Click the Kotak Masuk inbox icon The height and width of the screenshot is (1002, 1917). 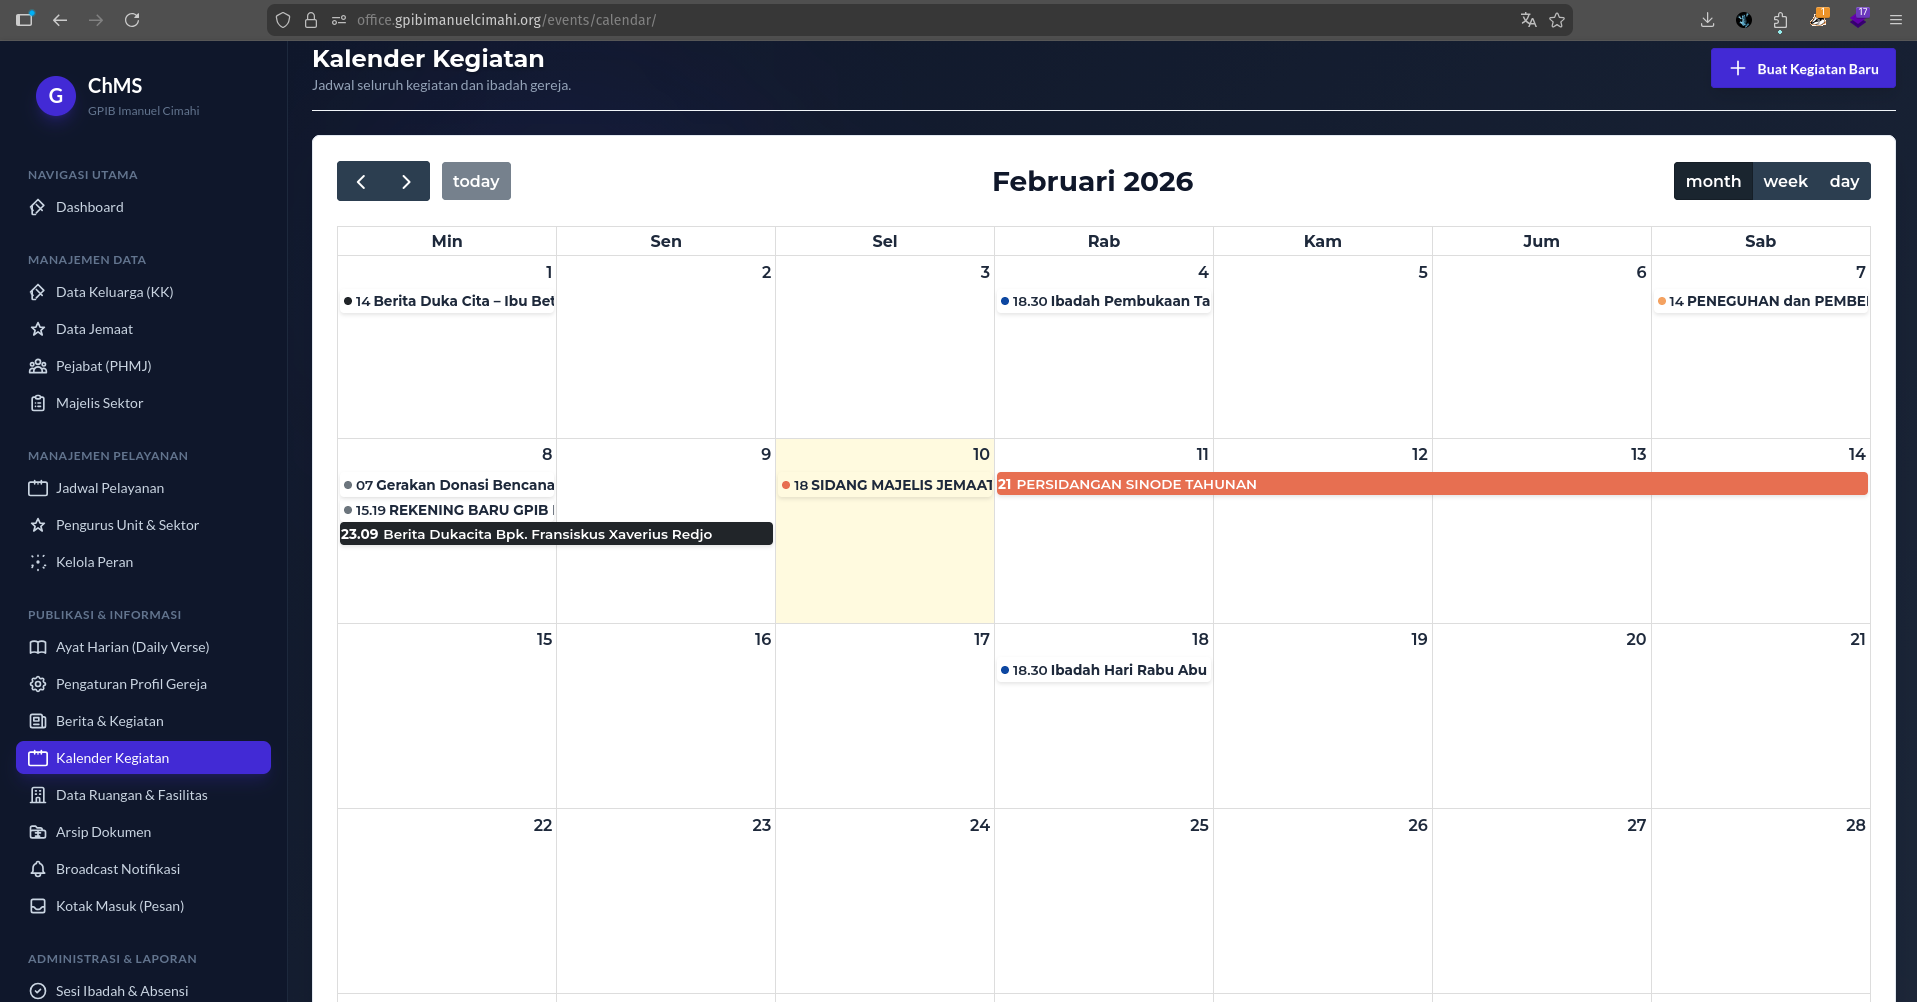pos(38,906)
